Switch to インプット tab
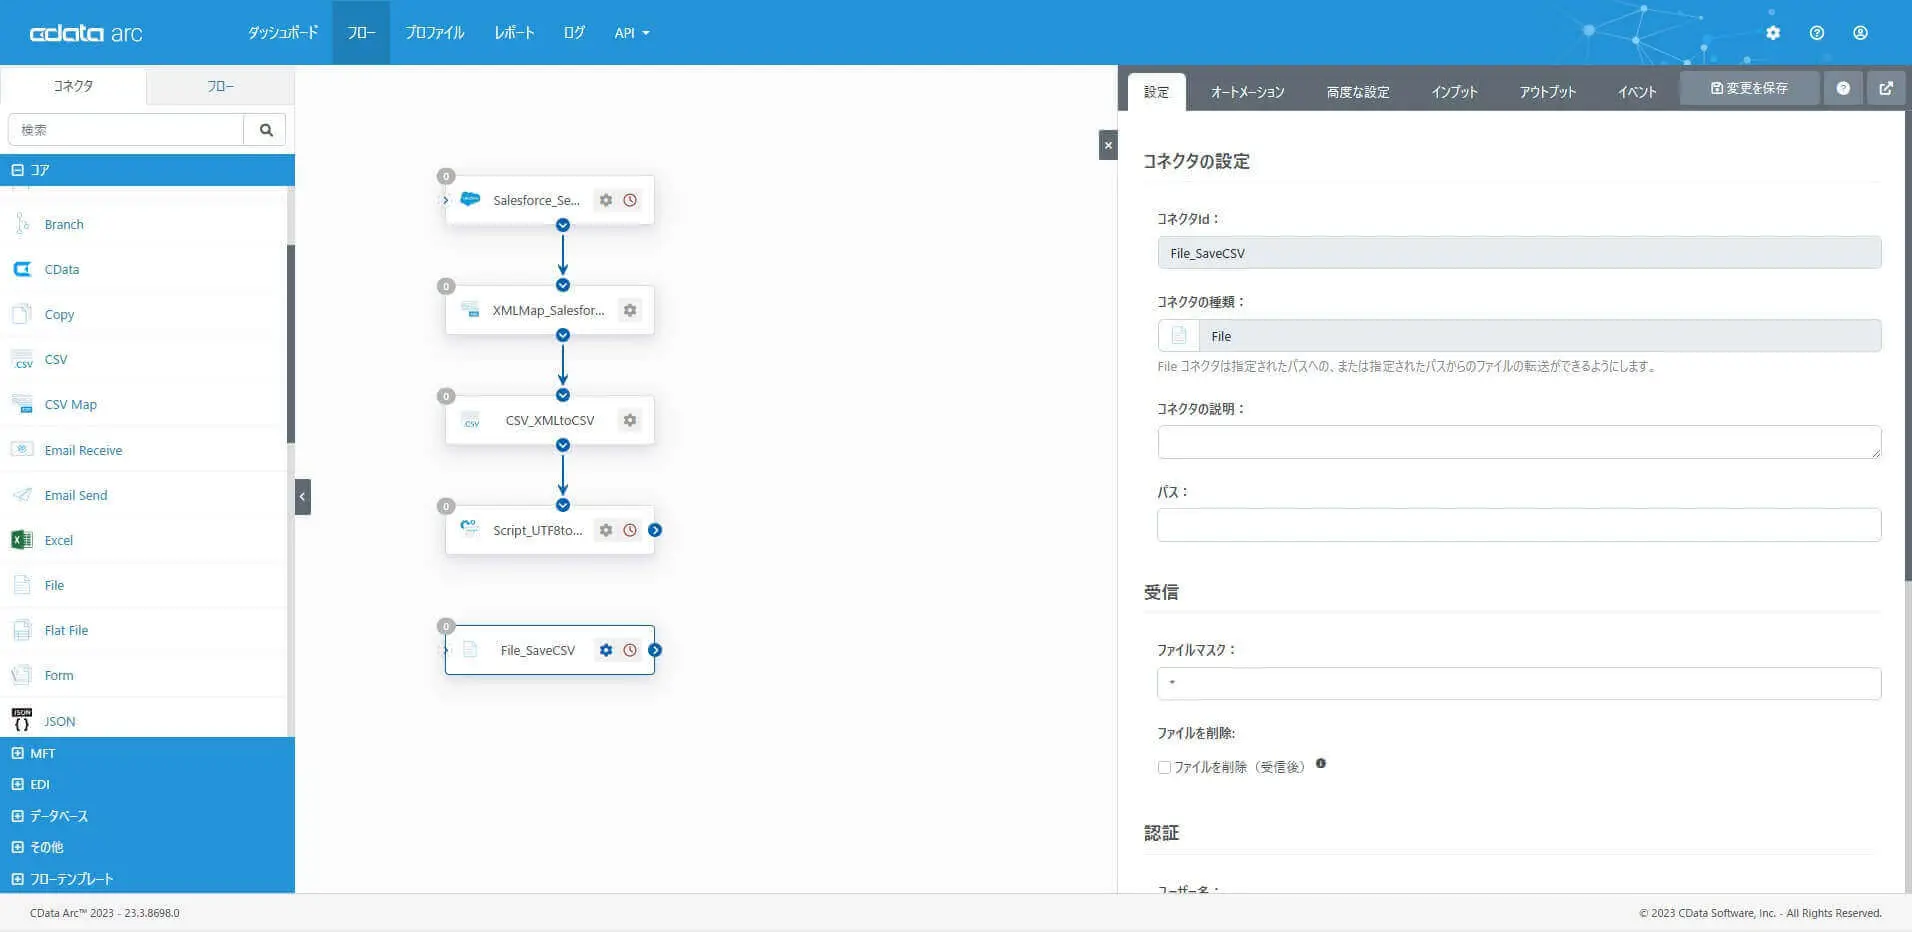 (x=1454, y=92)
